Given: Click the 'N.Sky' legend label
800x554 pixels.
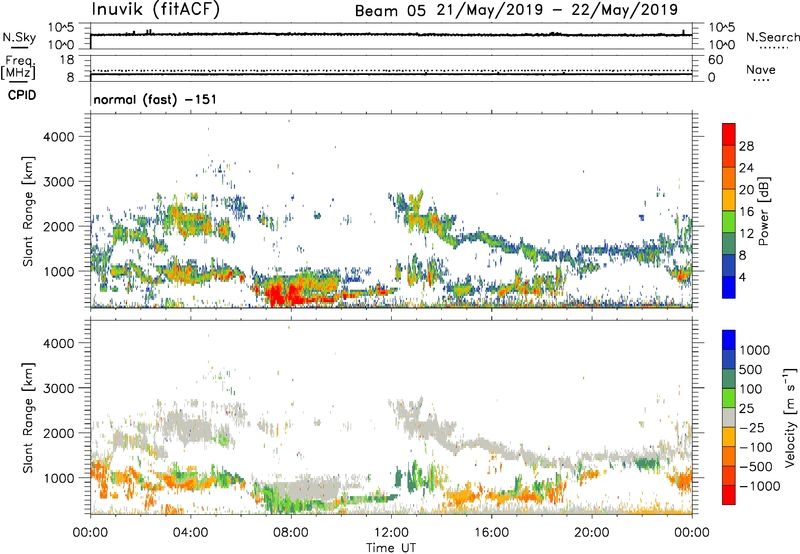Looking at the screenshot, I should [19, 37].
